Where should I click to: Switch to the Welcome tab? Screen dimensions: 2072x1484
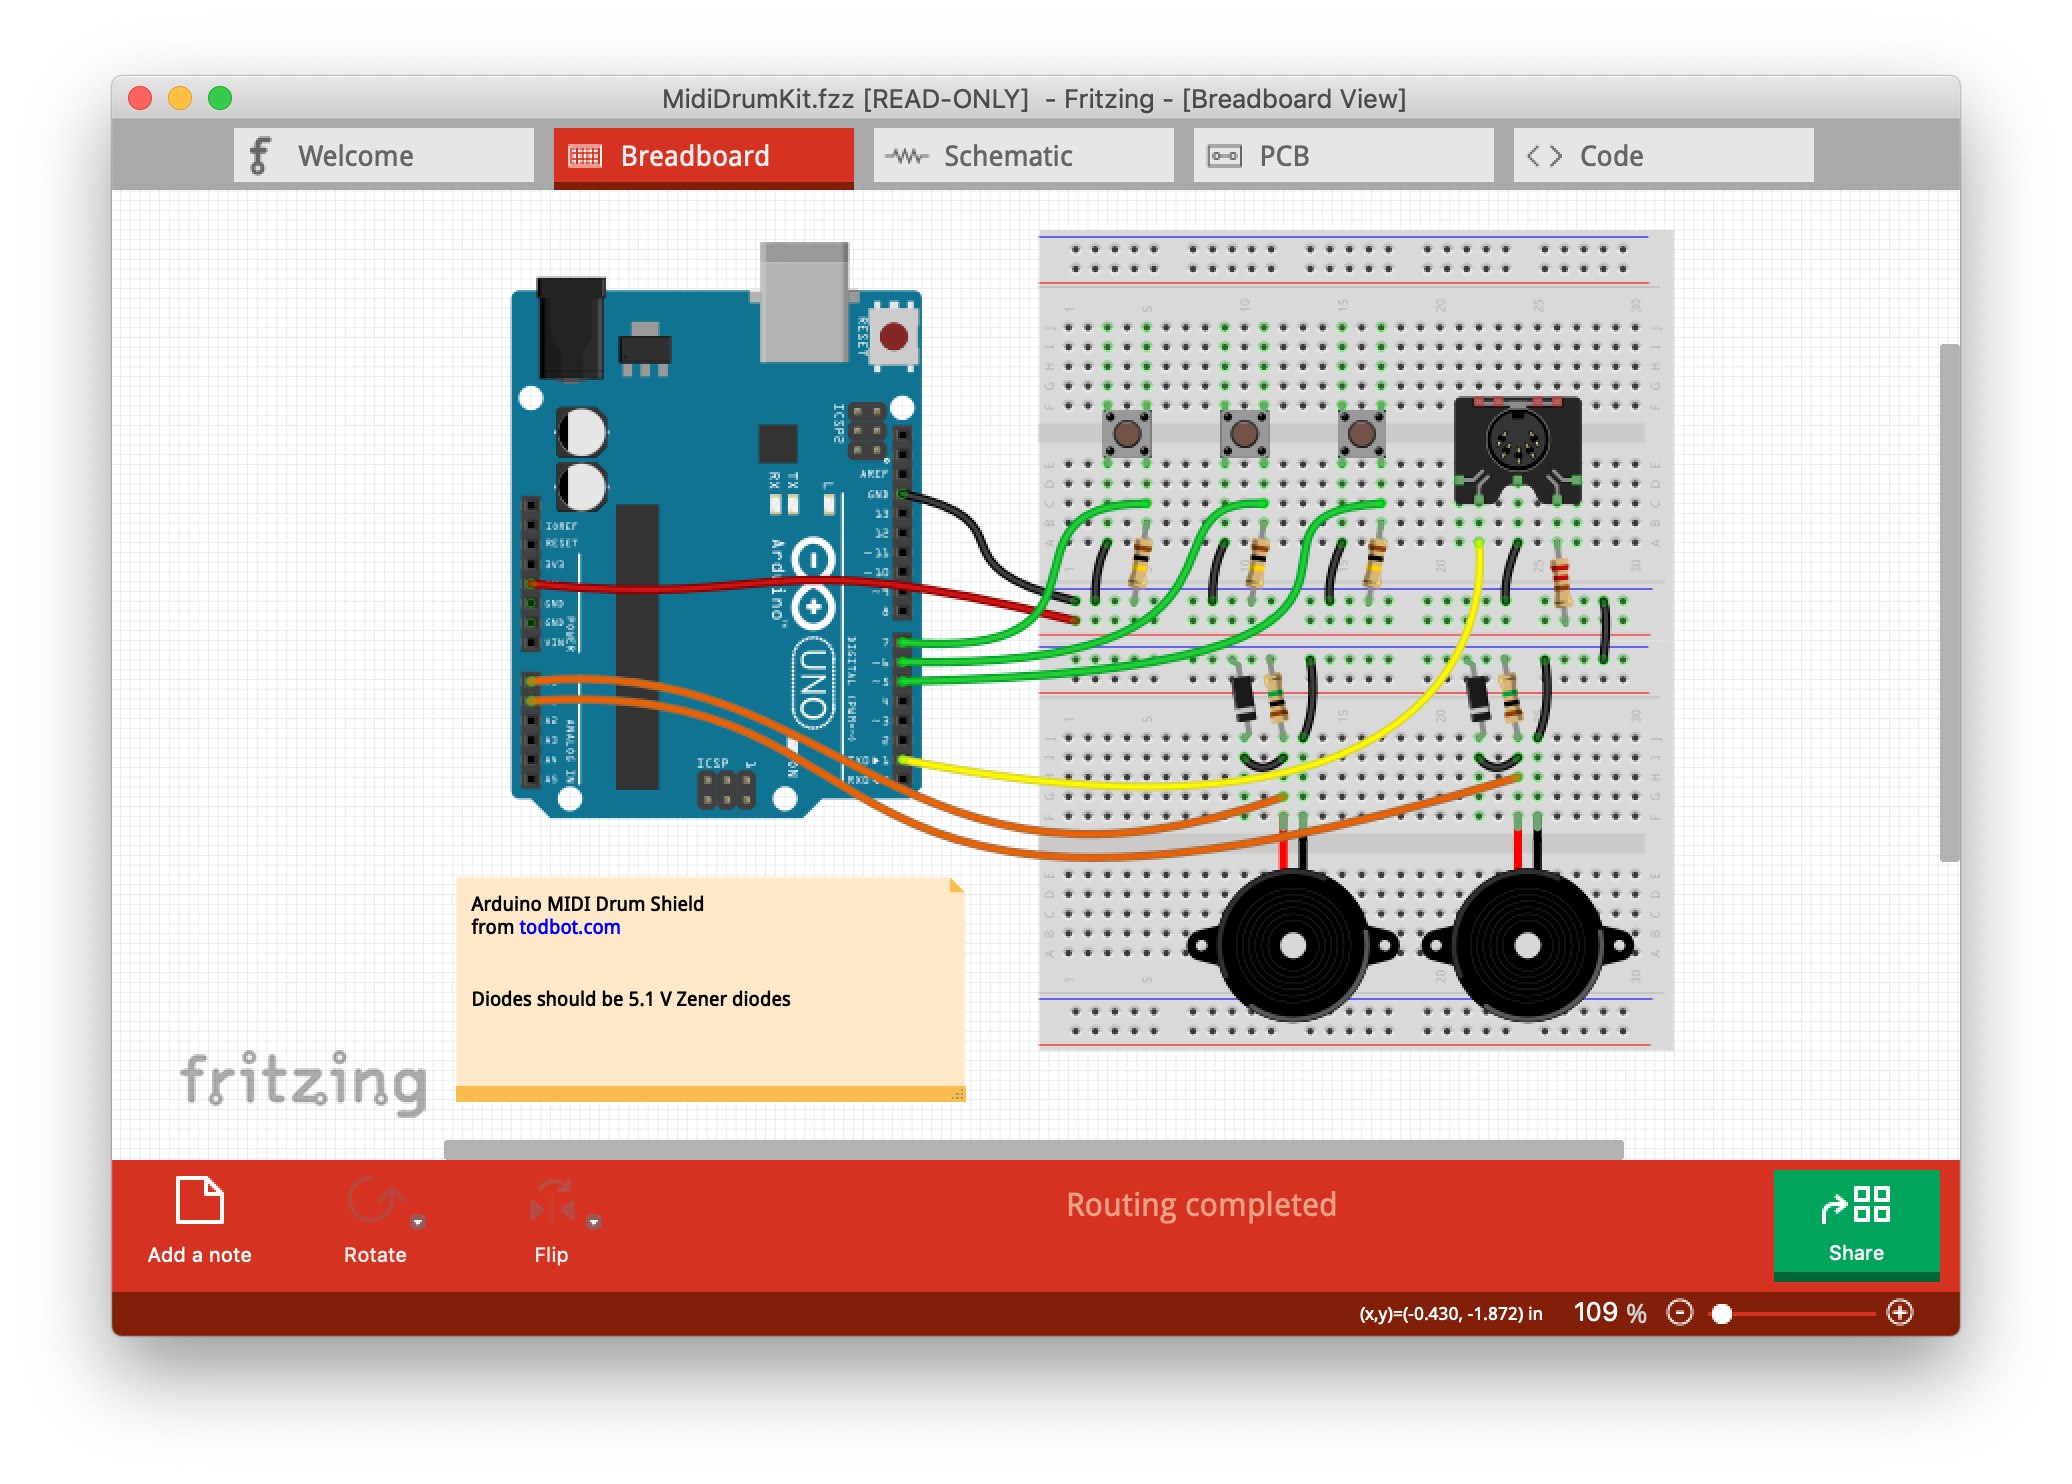(x=384, y=156)
